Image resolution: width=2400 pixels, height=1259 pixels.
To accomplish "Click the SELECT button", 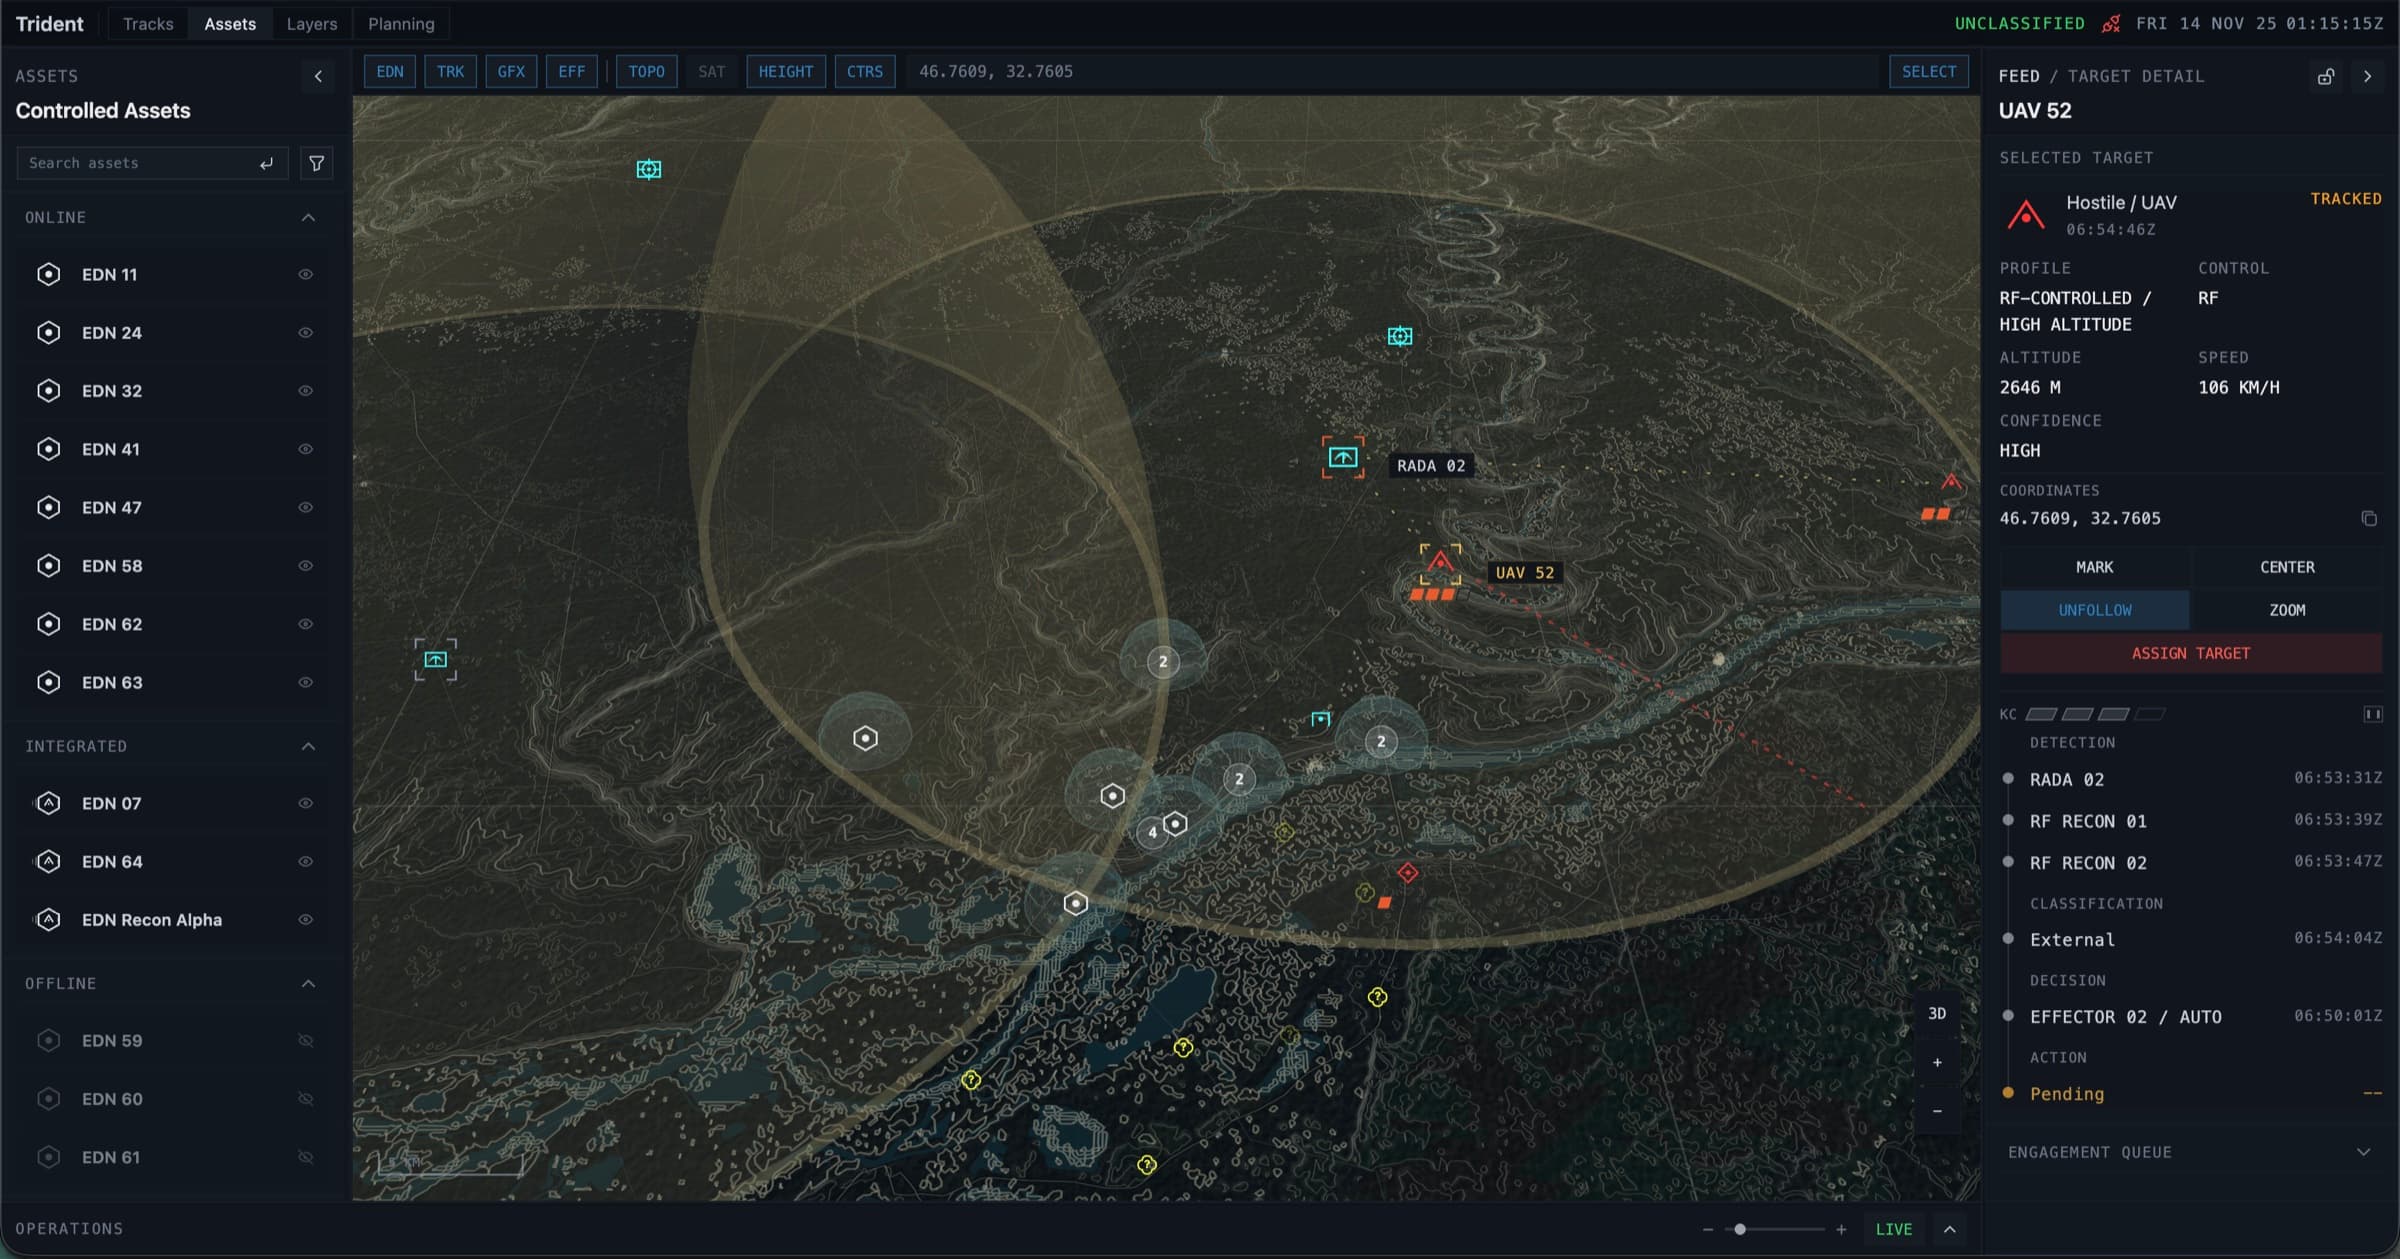I will coord(1929,72).
